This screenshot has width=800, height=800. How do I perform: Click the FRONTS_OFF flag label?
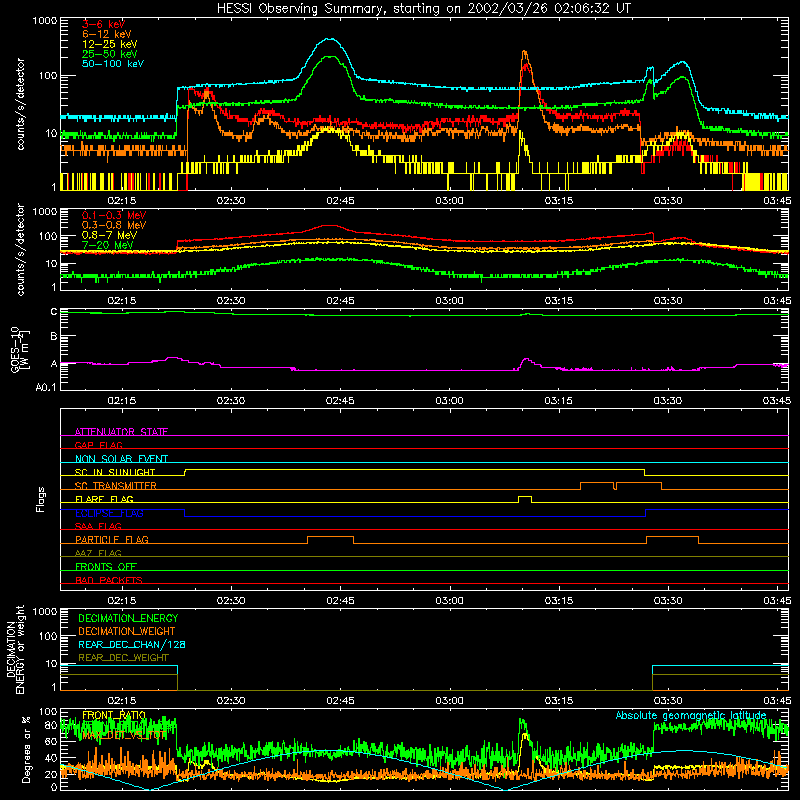click(x=106, y=566)
